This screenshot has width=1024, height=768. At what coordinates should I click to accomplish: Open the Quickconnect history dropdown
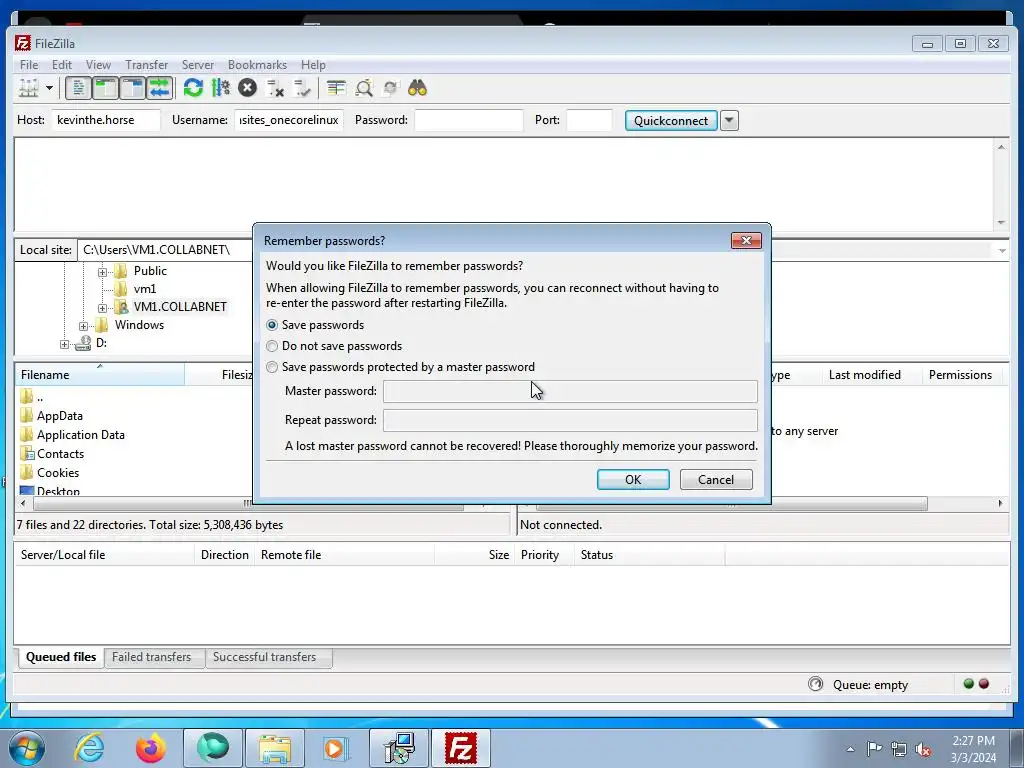coord(729,120)
